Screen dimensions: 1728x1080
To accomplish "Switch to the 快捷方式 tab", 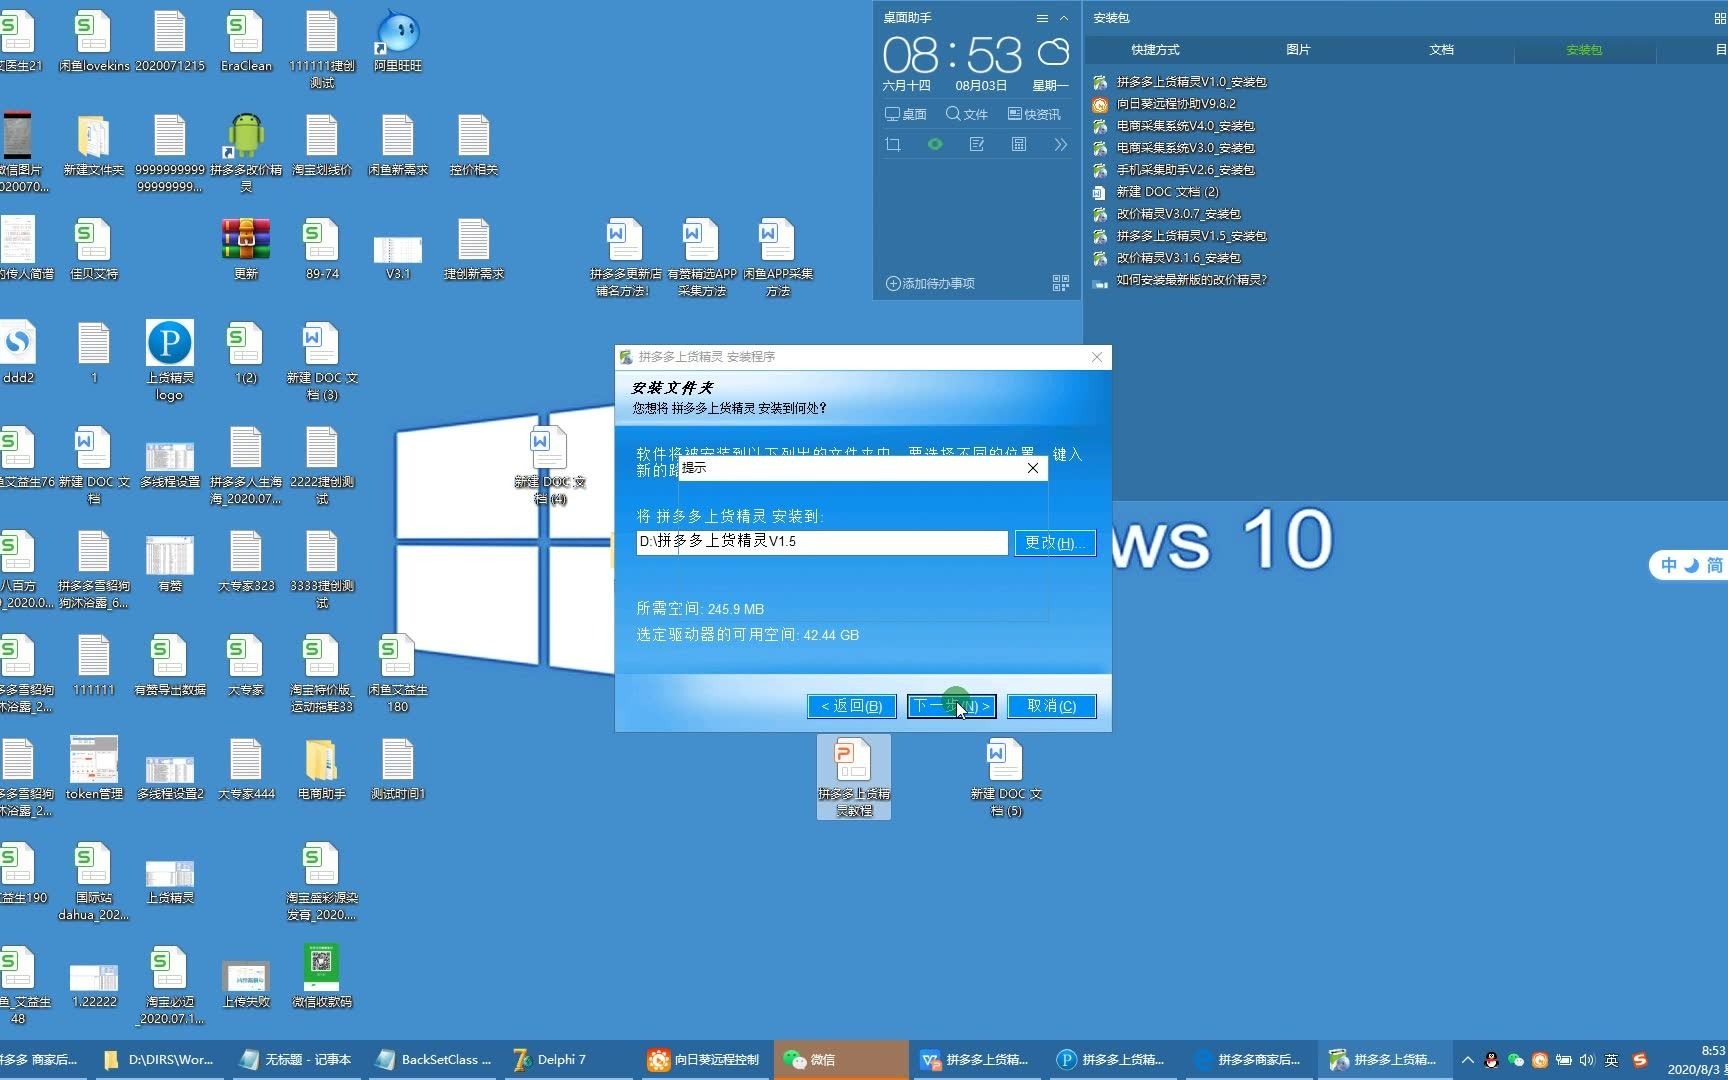I will coord(1155,50).
